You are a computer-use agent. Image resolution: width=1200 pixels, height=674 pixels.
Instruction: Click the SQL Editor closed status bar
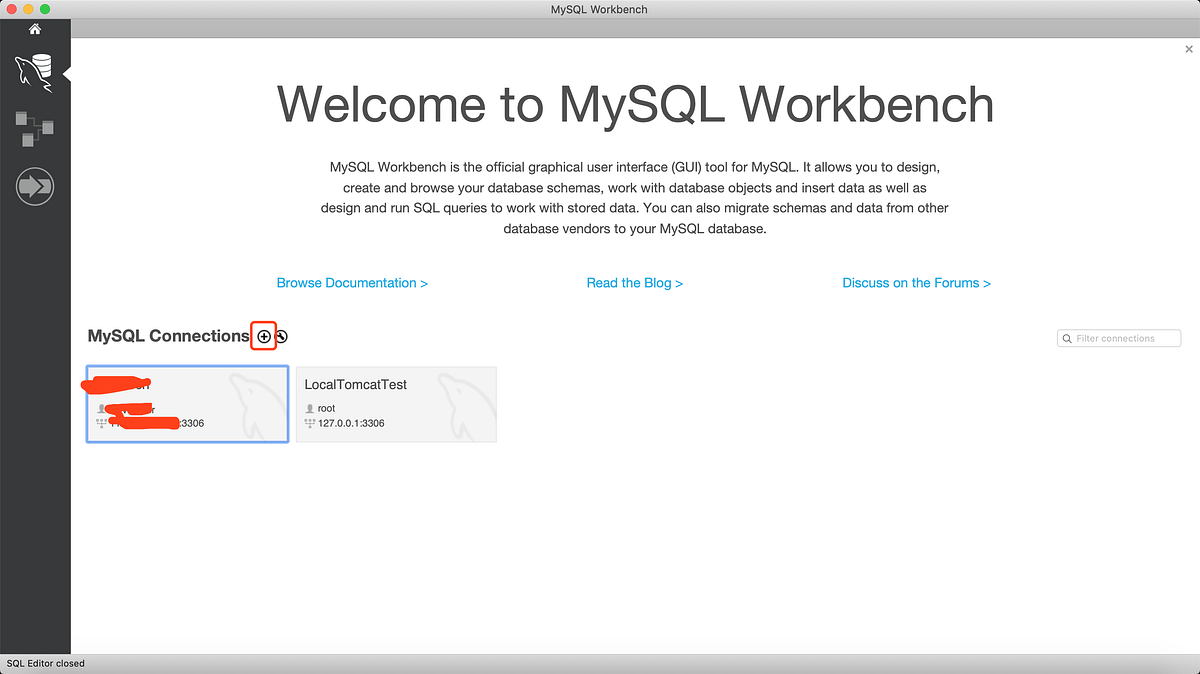(x=45, y=663)
